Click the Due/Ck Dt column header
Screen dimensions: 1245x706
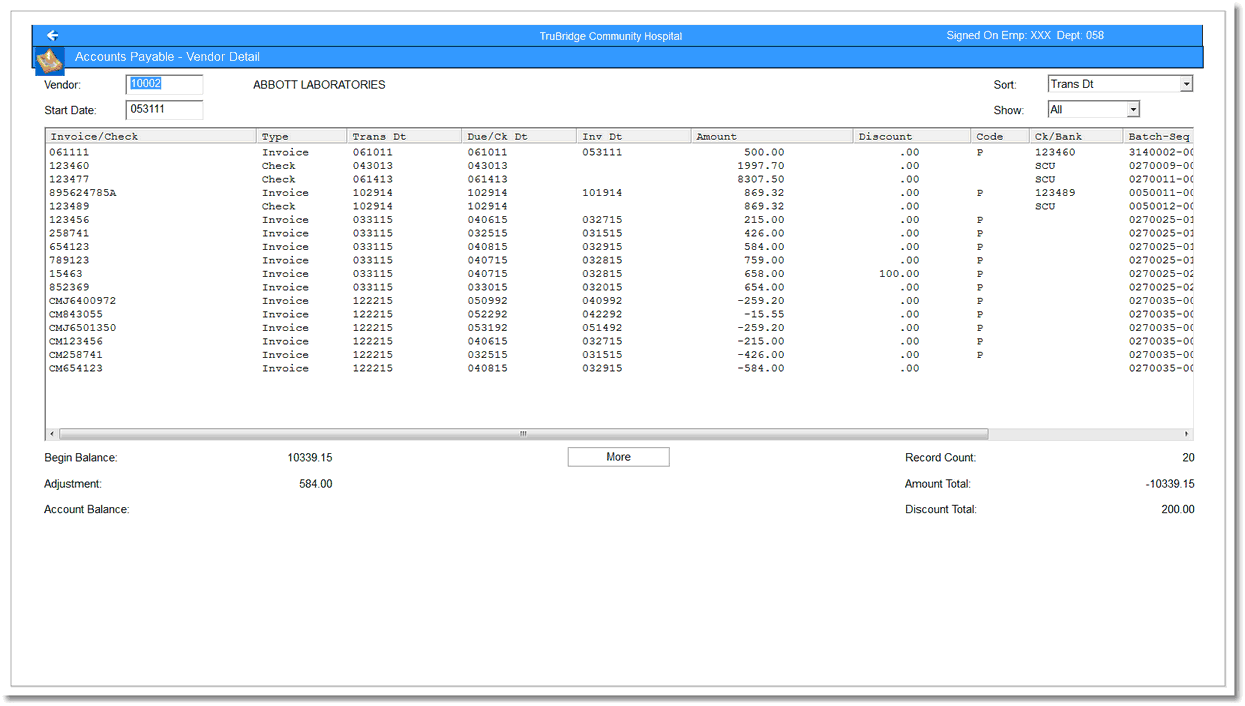[x=519, y=136]
